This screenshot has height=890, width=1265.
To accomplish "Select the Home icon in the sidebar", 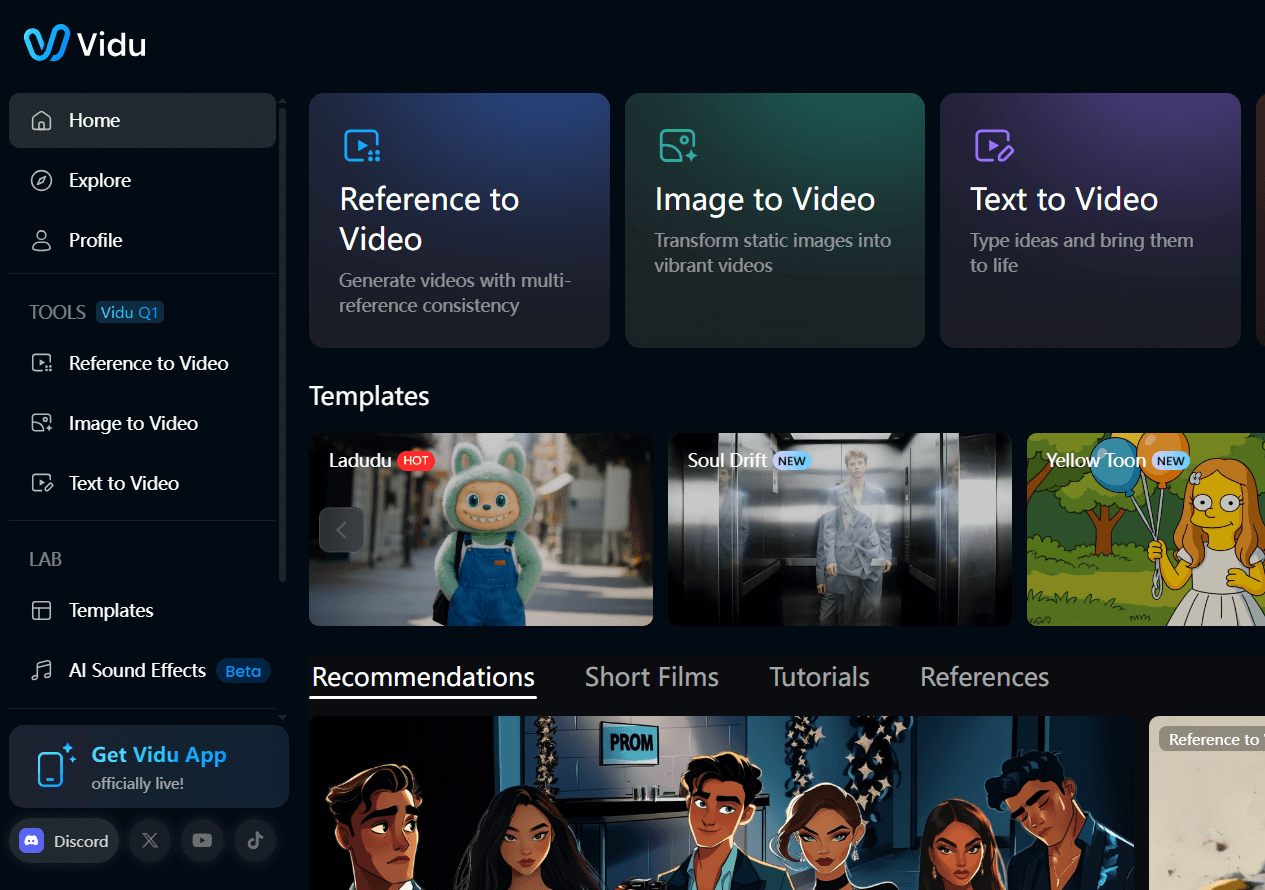I will (41, 119).
